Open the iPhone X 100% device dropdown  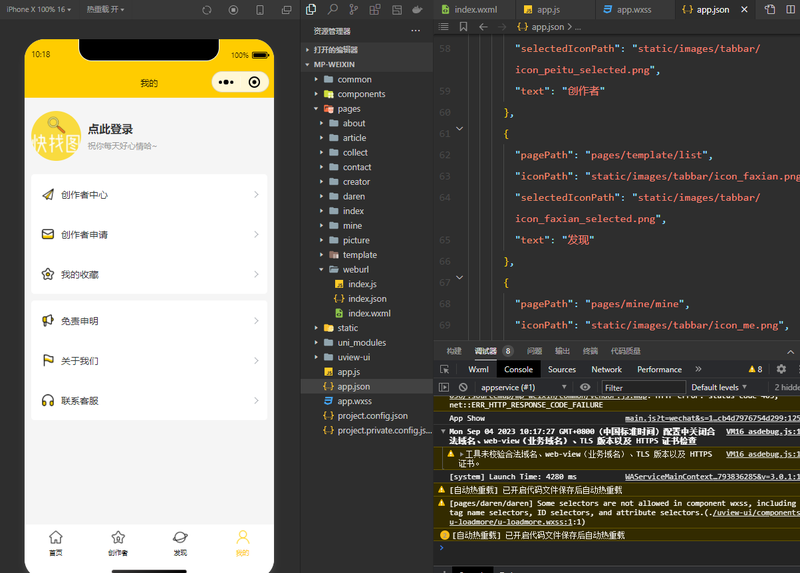39,9
